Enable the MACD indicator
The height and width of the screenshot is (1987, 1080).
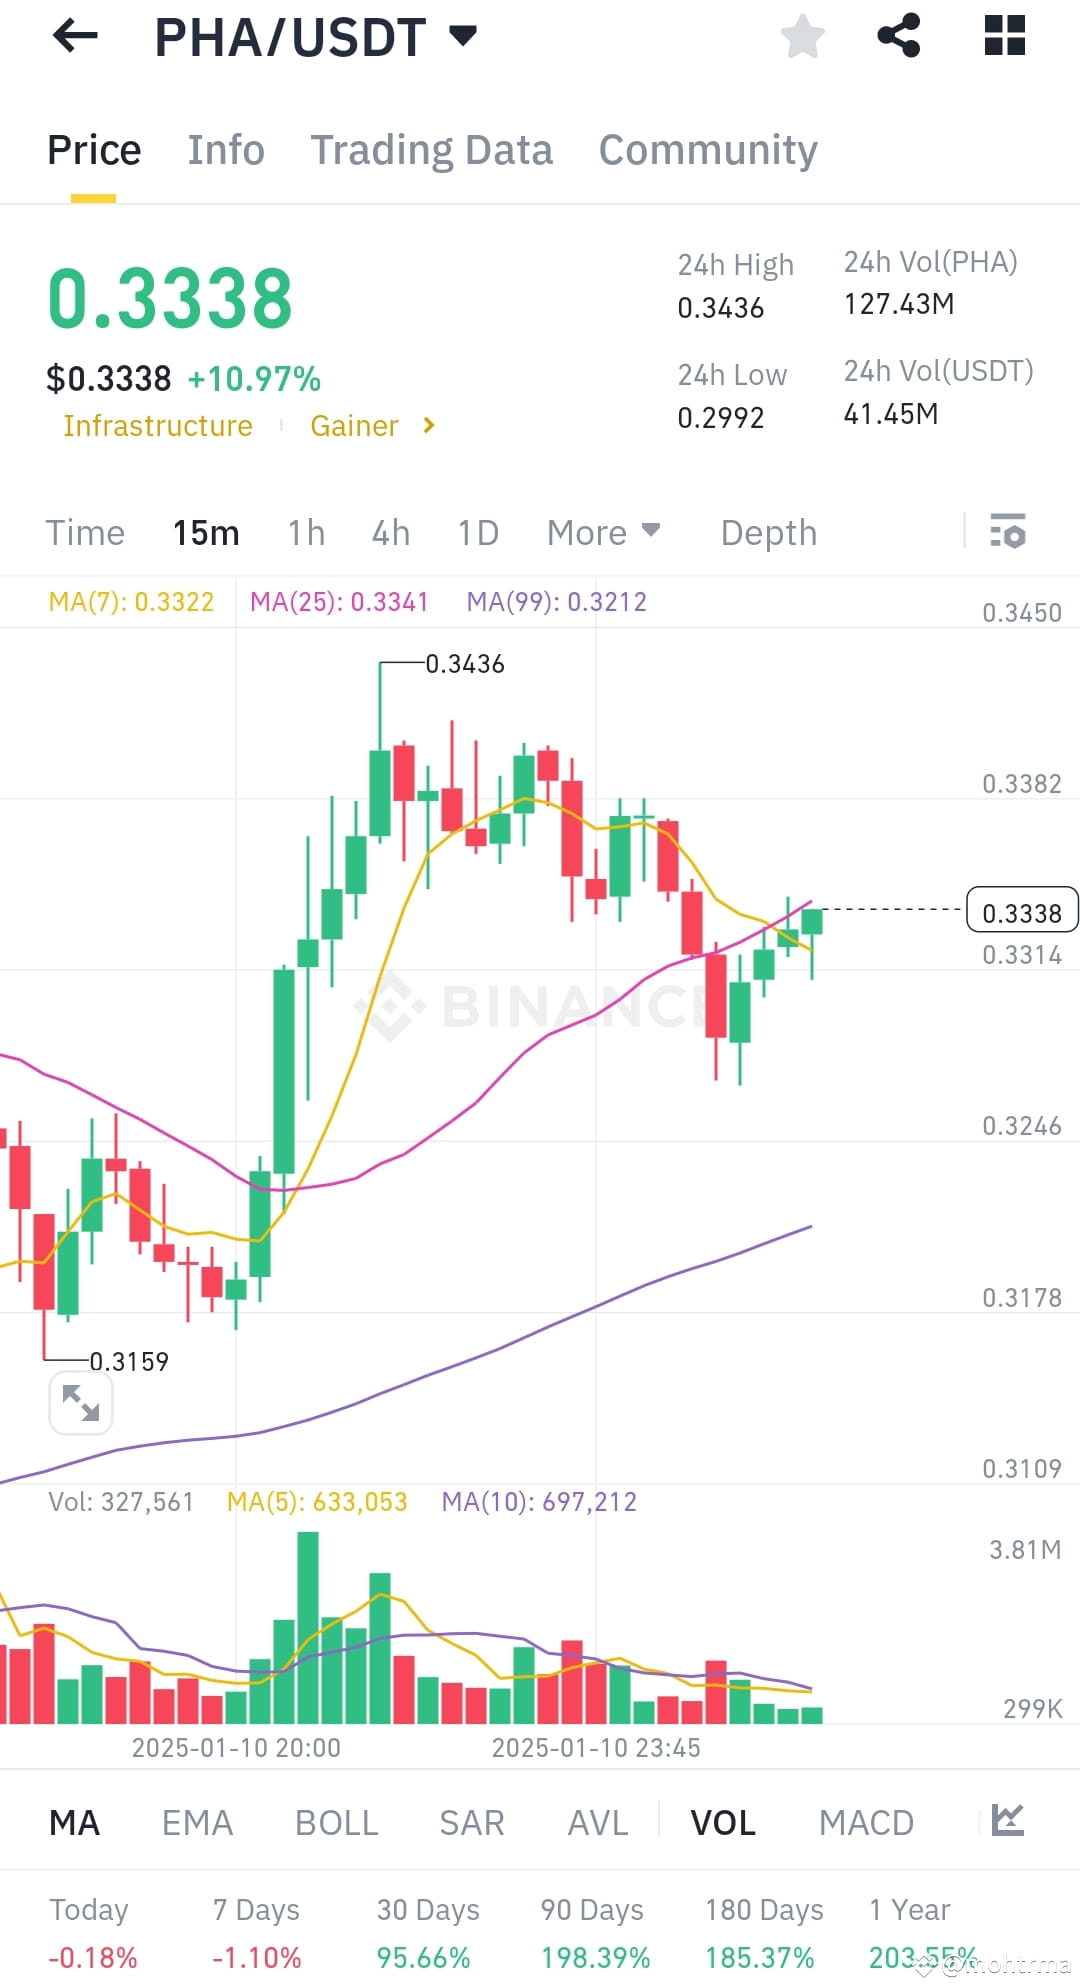866,1822
